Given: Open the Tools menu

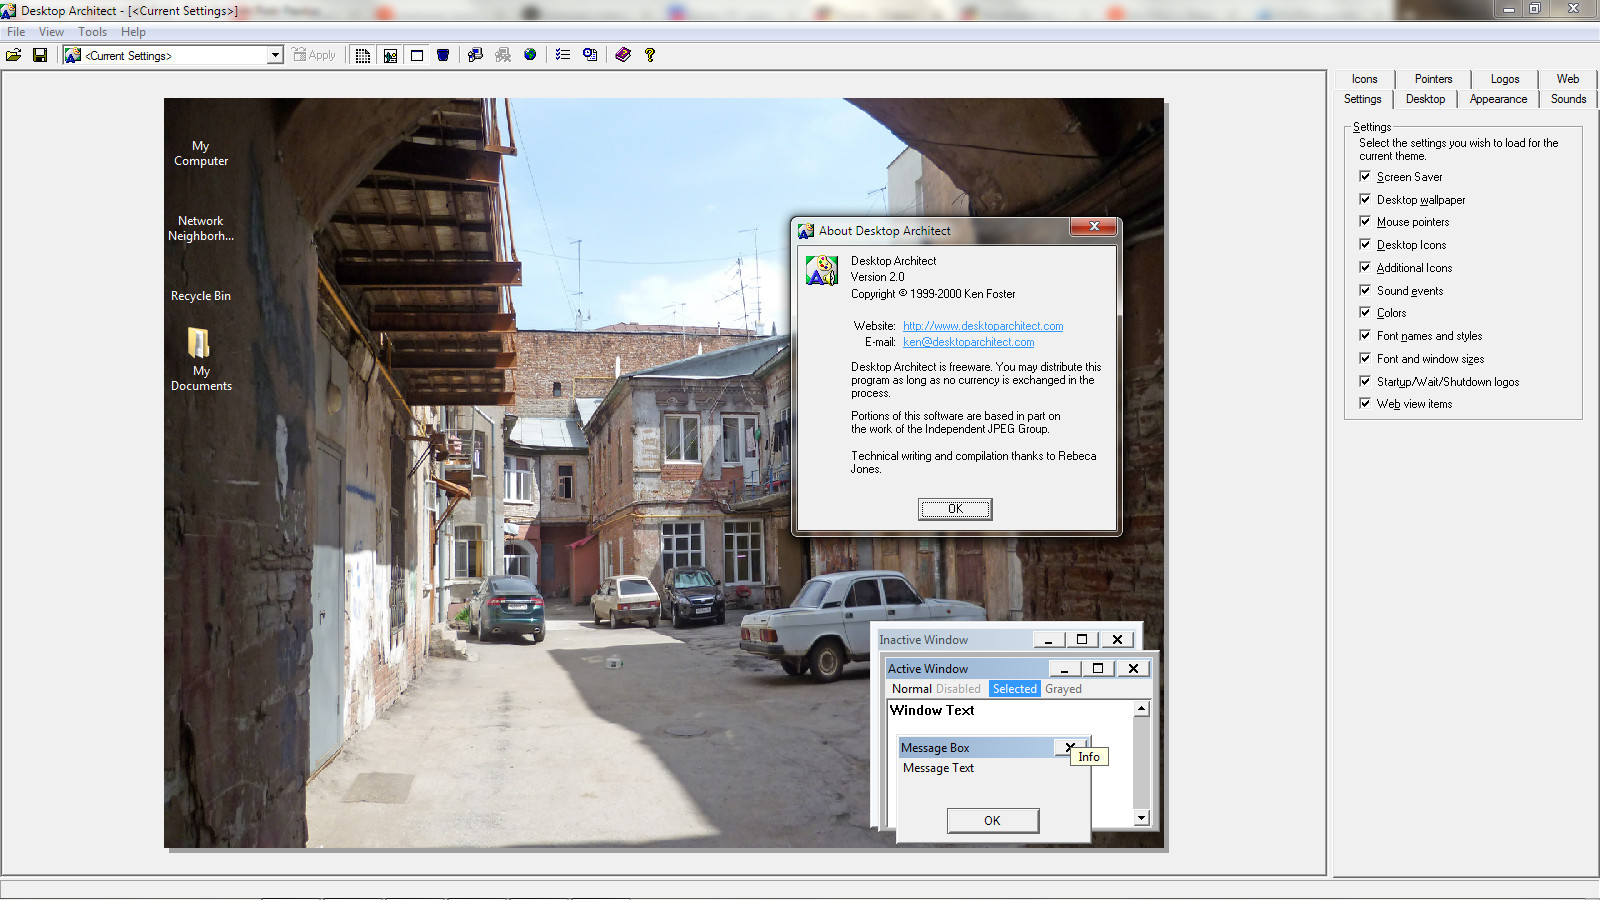Looking at the screenshot, I should [92, 32].
